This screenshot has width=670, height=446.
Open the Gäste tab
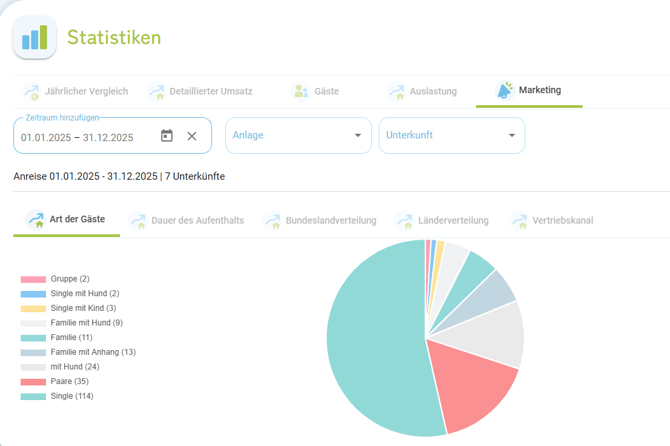[316, 91]
